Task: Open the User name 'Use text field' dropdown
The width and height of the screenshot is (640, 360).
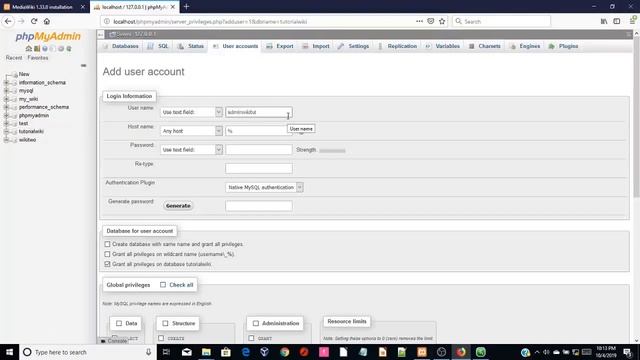Action: [191, 112]
